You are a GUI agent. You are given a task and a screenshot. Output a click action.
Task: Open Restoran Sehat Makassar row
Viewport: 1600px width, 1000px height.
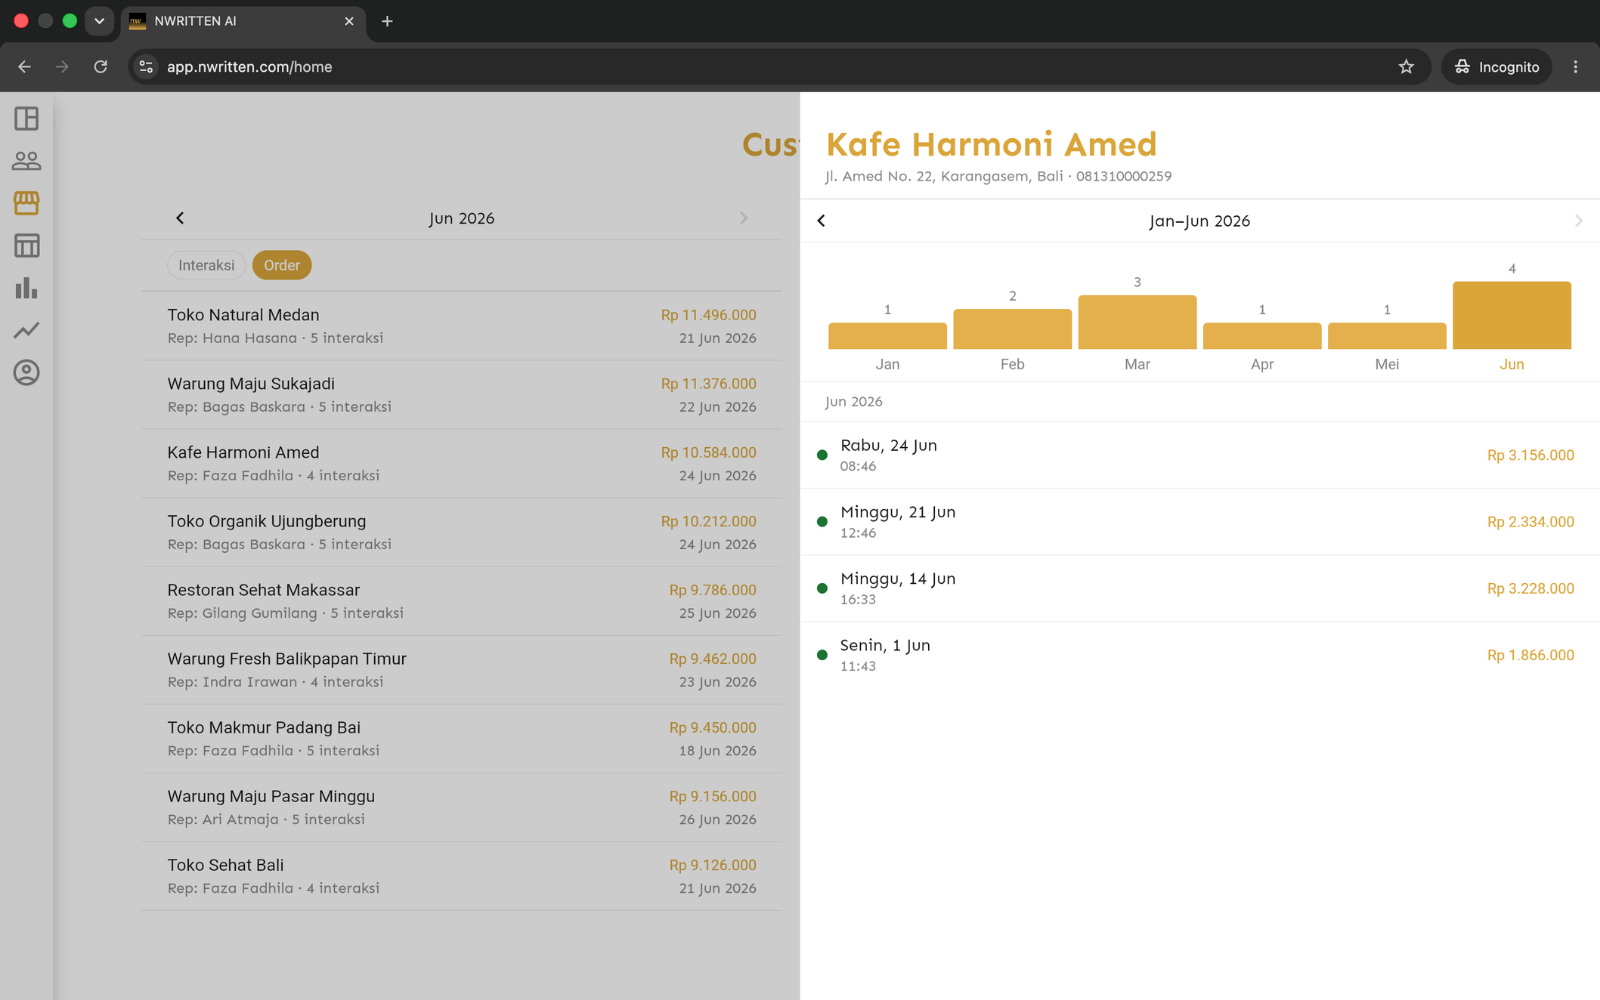462,601
